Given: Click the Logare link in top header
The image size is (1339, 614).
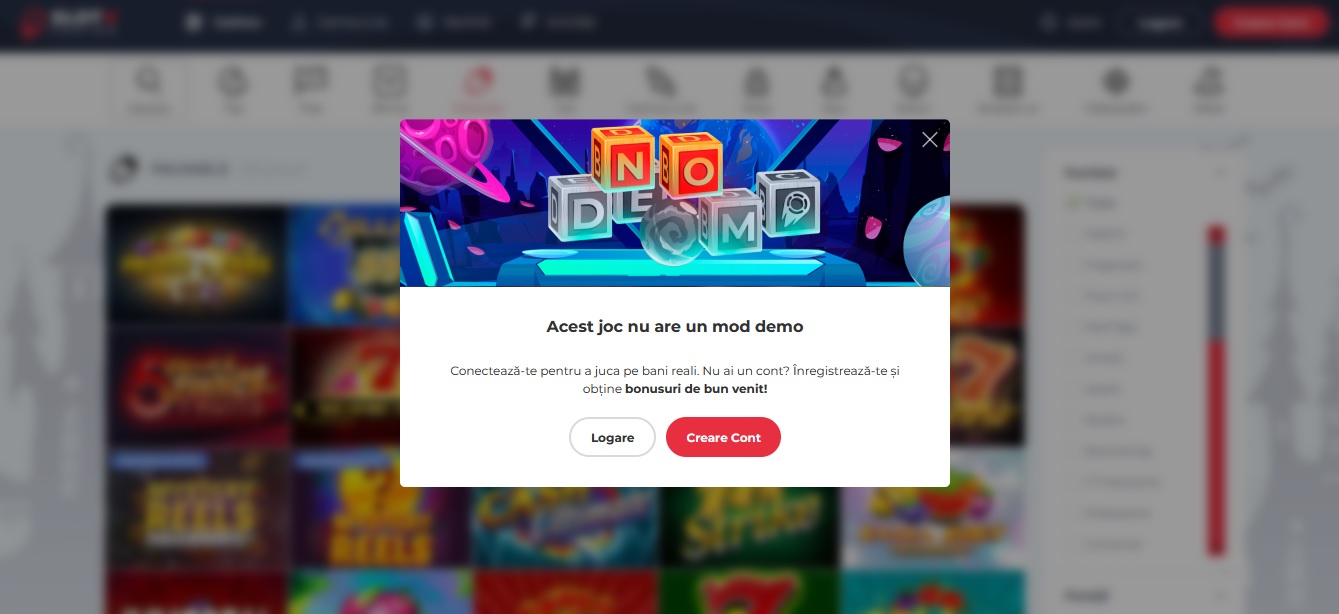Looking at the screenshot, I should tap(1159, 22).
